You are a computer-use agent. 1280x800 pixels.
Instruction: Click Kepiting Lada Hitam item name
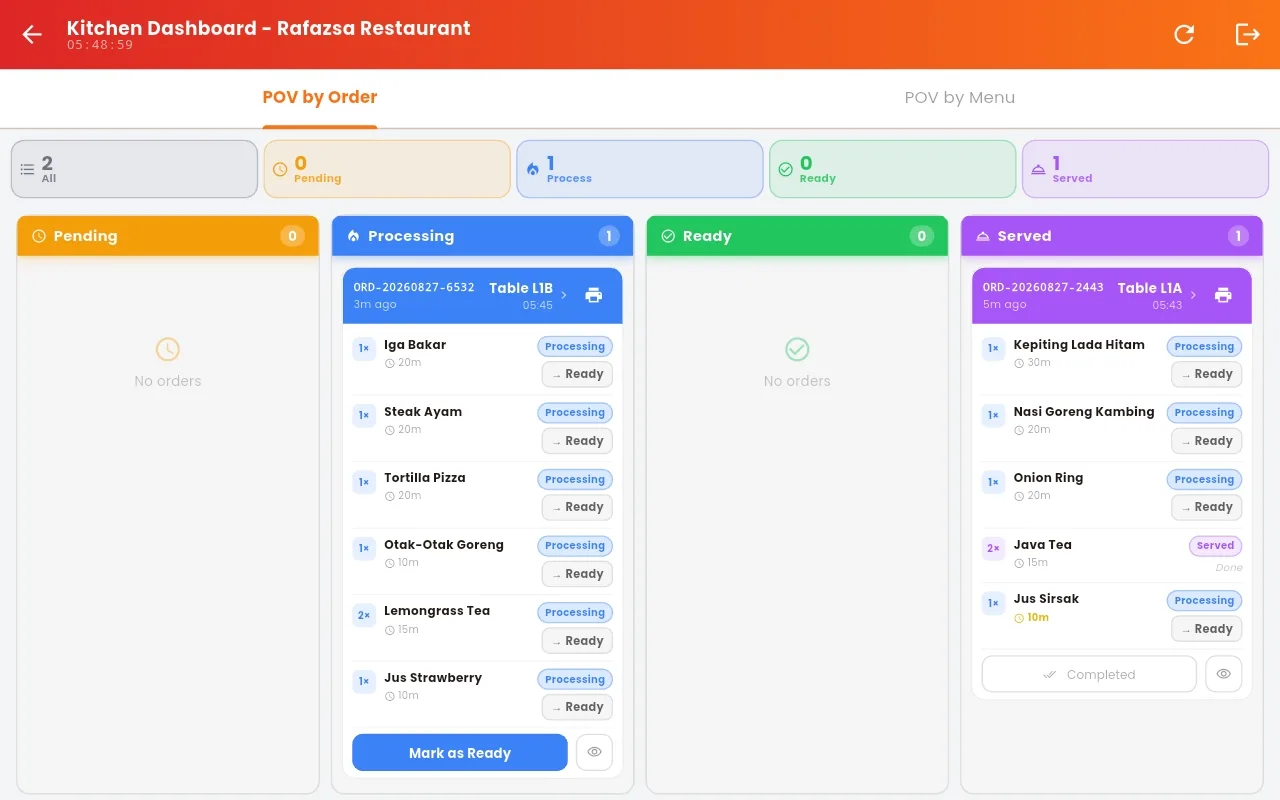click(x=1079, y=344)
